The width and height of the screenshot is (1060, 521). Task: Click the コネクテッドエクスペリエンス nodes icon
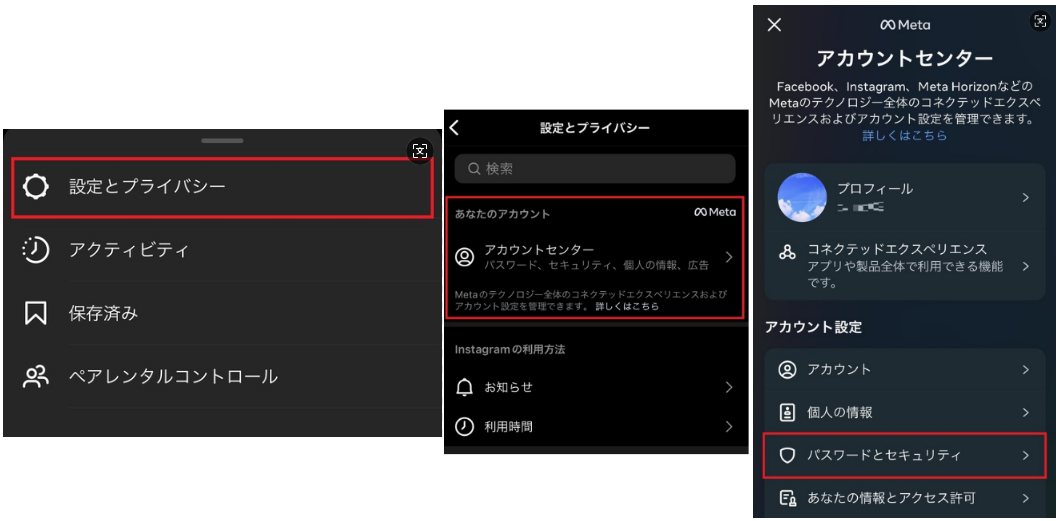click(787, 253)
